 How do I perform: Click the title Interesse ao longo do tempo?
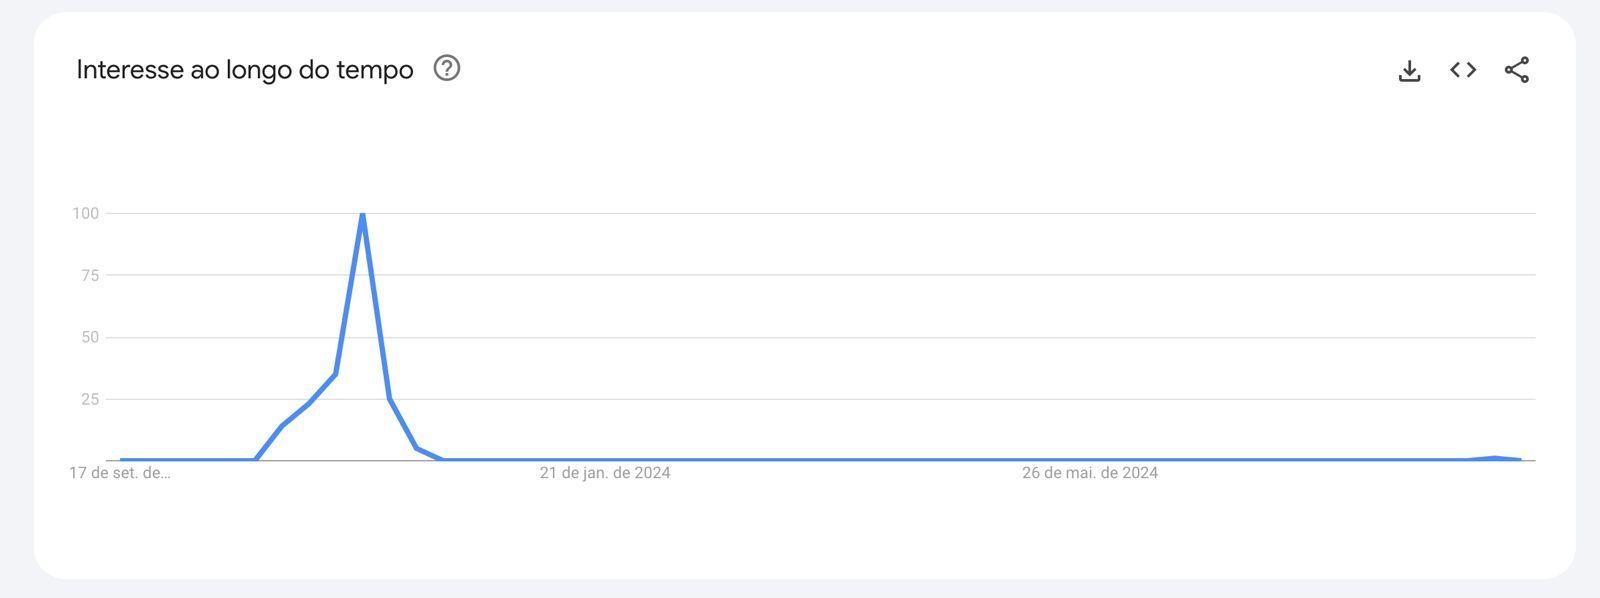(245, 70)
